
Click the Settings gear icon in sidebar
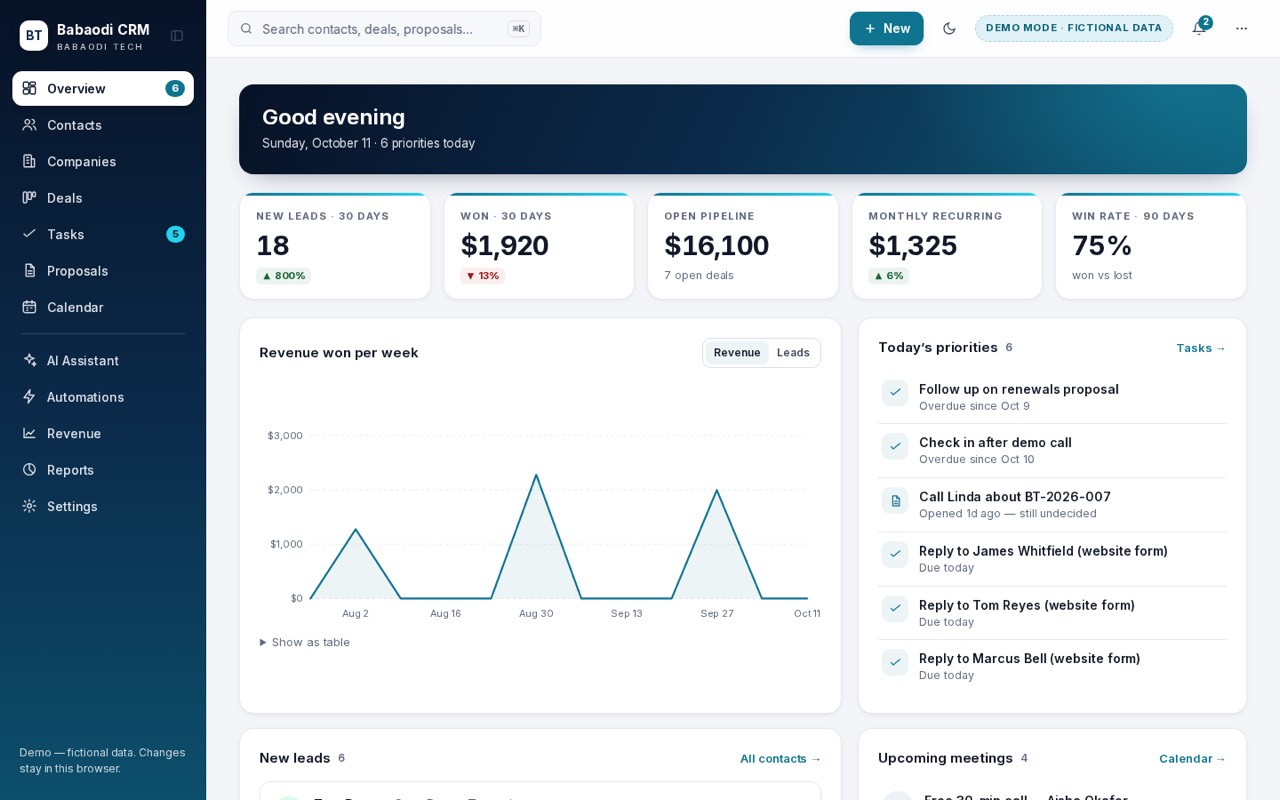pyautogui.click(x=29, y=506)
